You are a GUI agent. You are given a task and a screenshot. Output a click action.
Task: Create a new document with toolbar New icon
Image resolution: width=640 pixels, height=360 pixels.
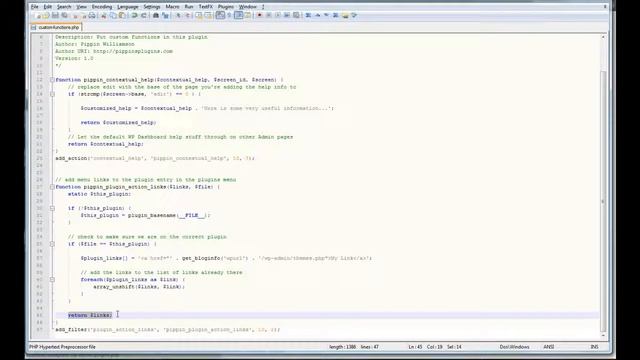pos(38,16)
